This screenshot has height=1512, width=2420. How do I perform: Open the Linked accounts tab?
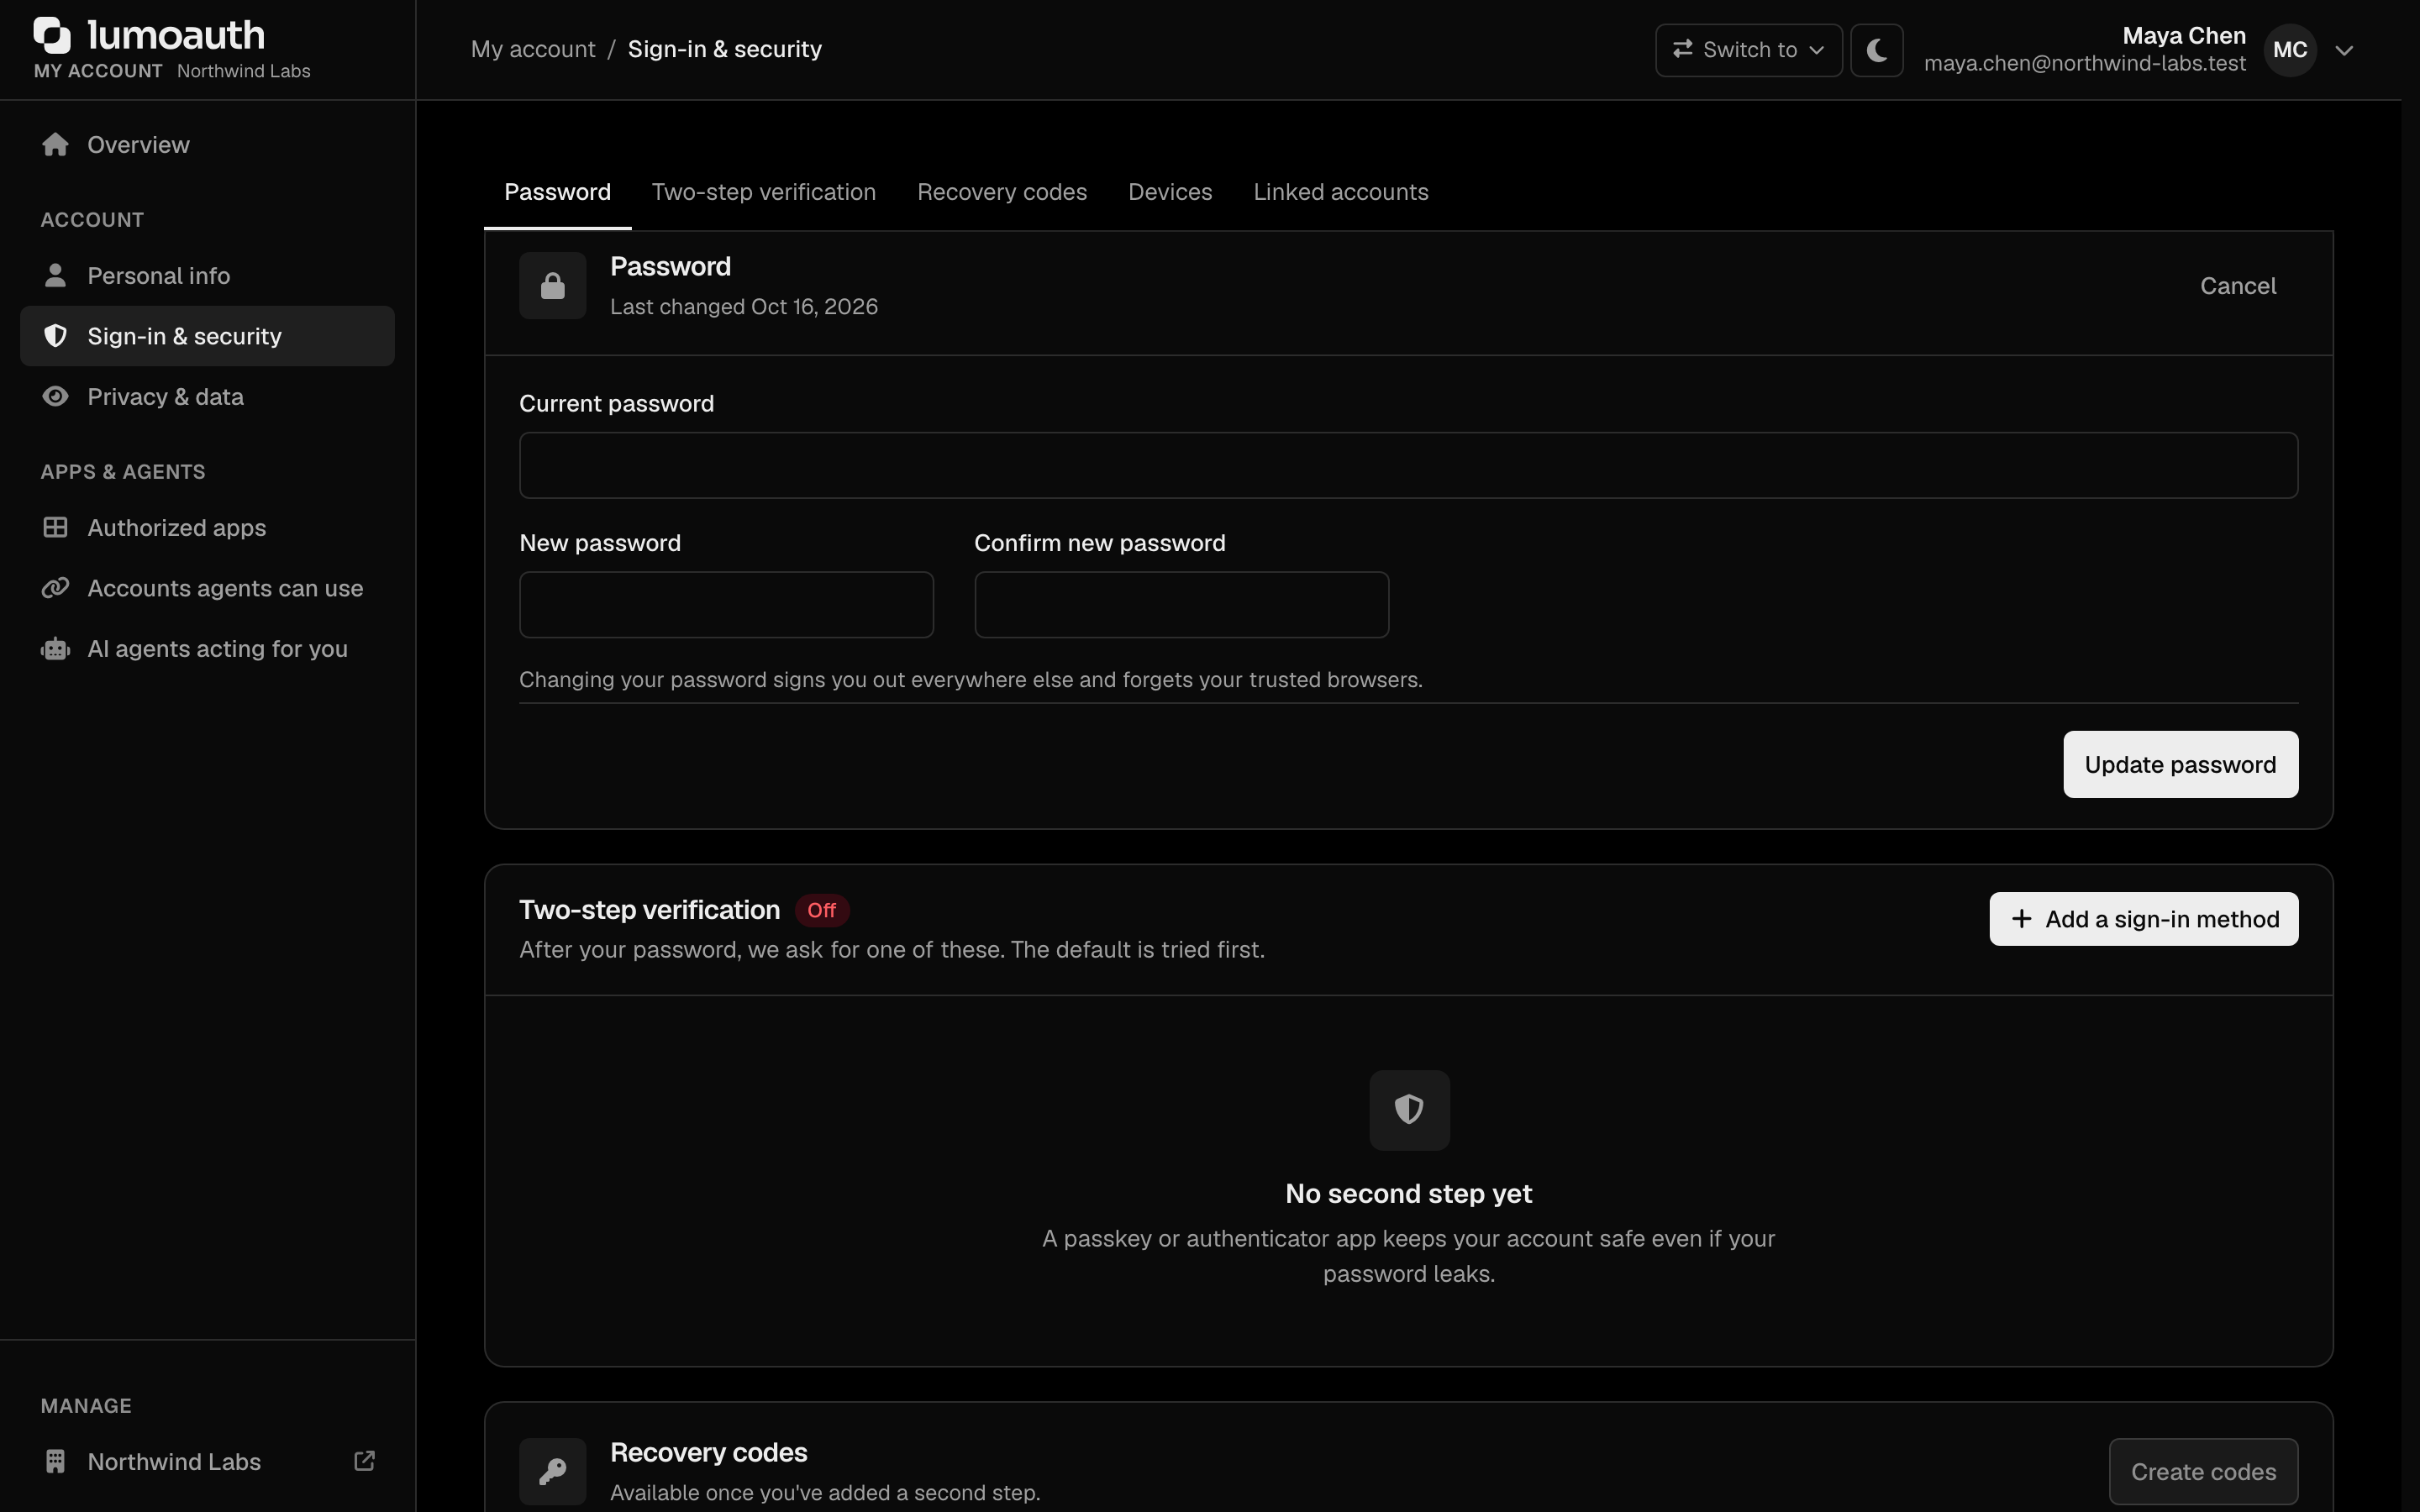1341,192
